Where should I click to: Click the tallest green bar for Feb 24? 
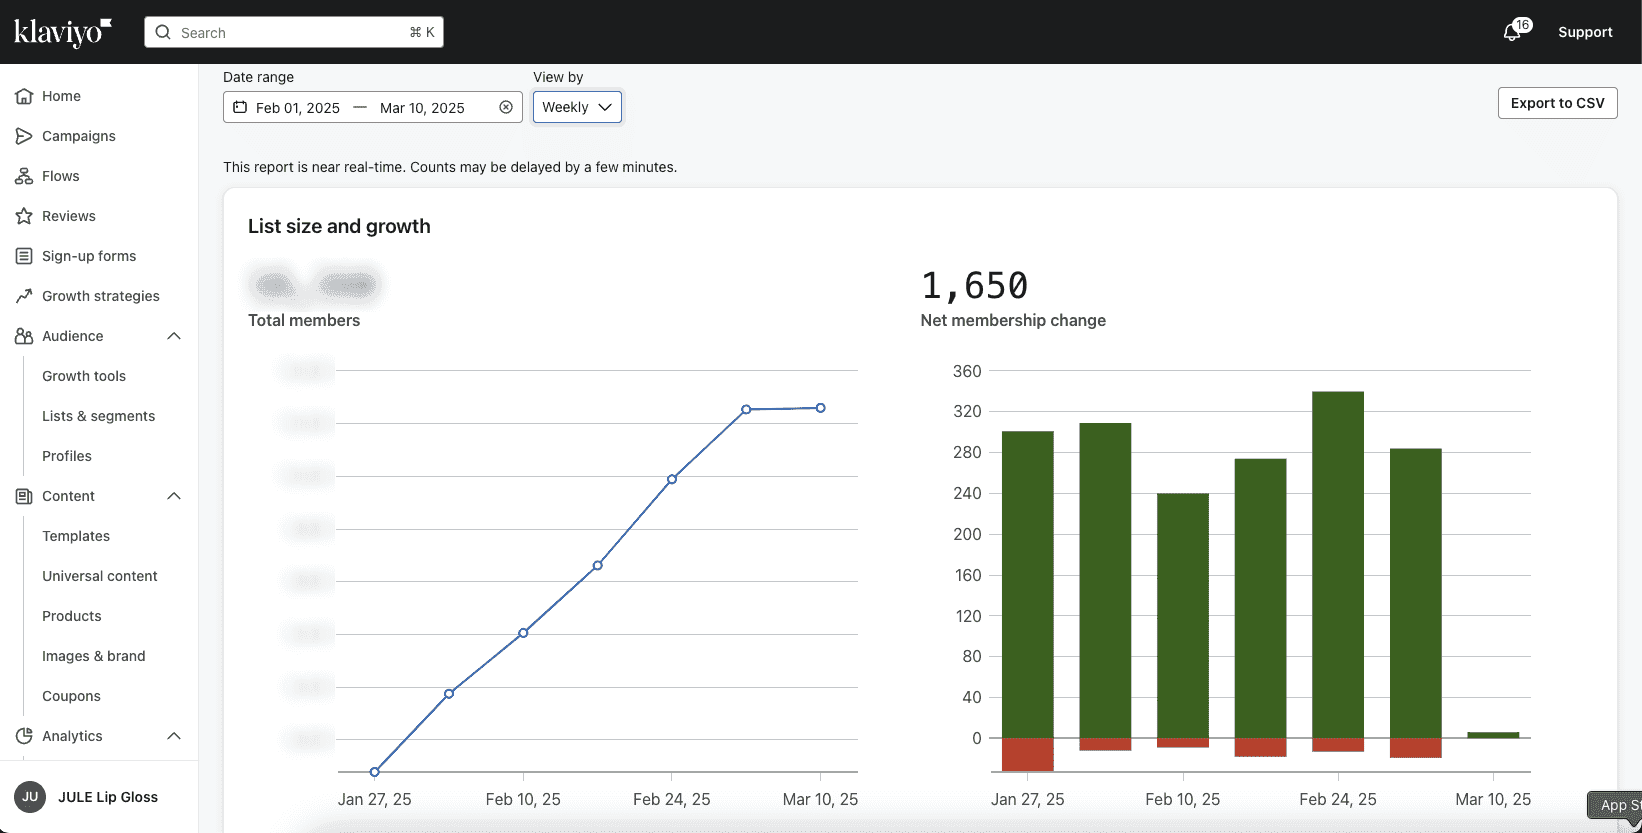[x=1338, y=564]
